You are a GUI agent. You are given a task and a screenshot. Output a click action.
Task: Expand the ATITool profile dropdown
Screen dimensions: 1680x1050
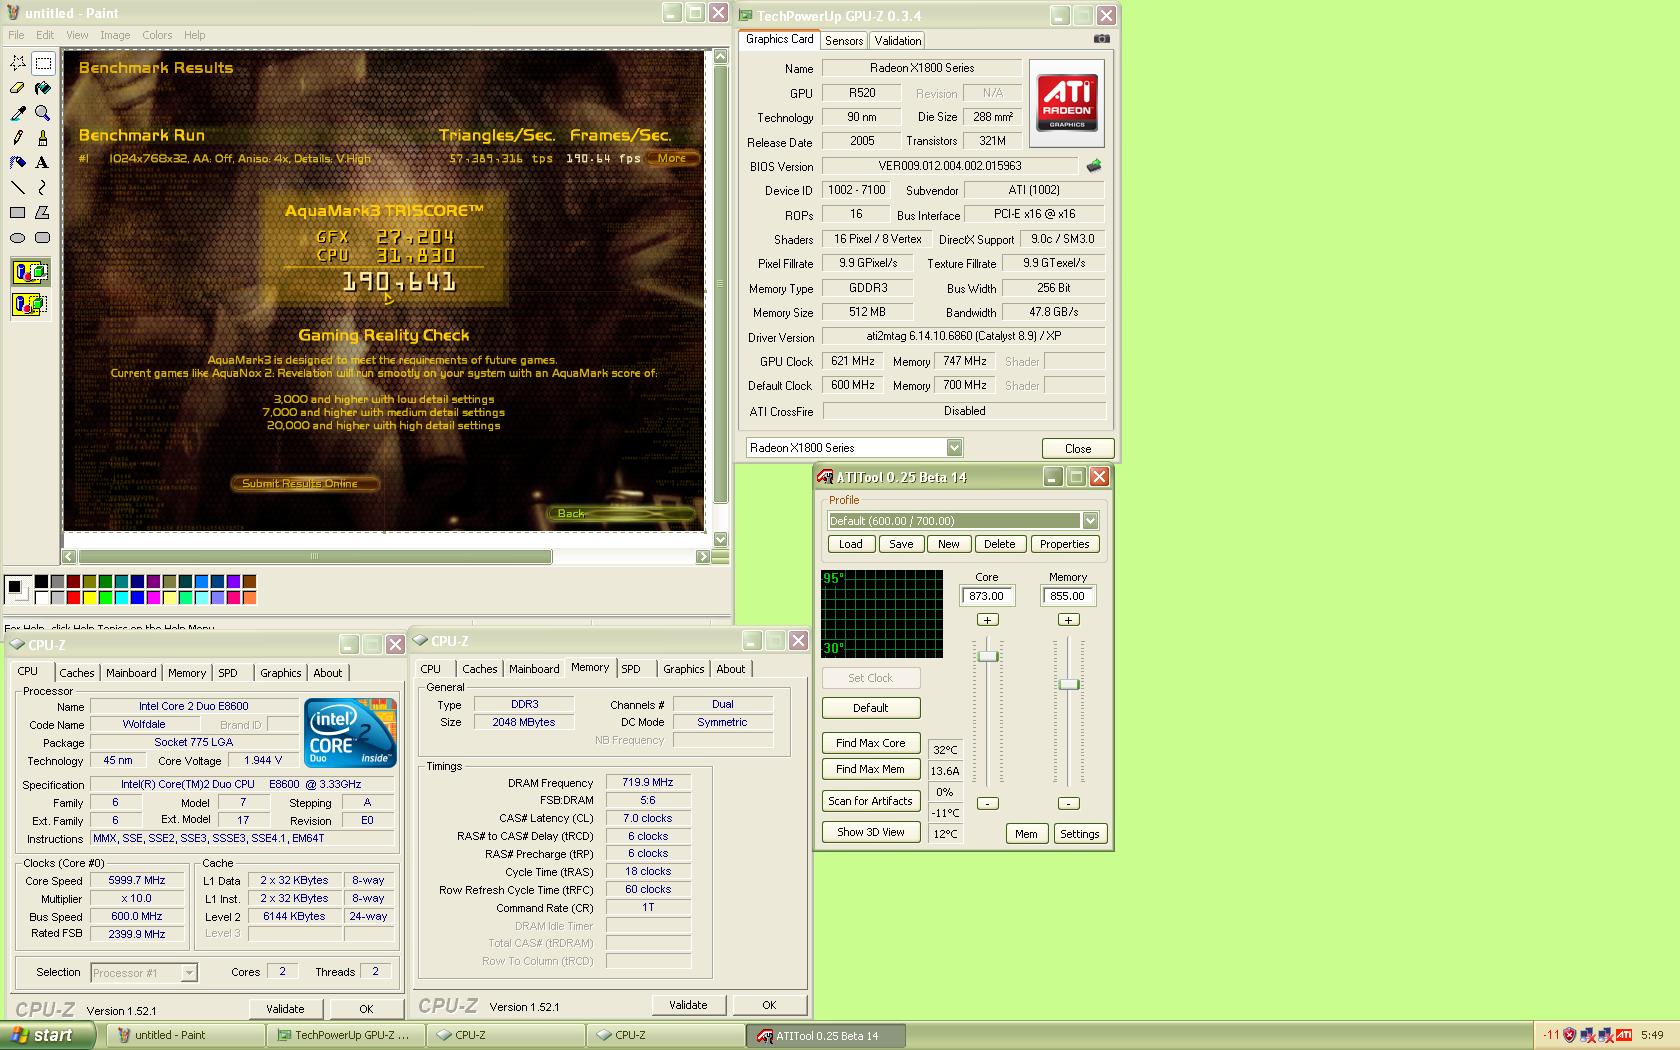[1090, 521]
